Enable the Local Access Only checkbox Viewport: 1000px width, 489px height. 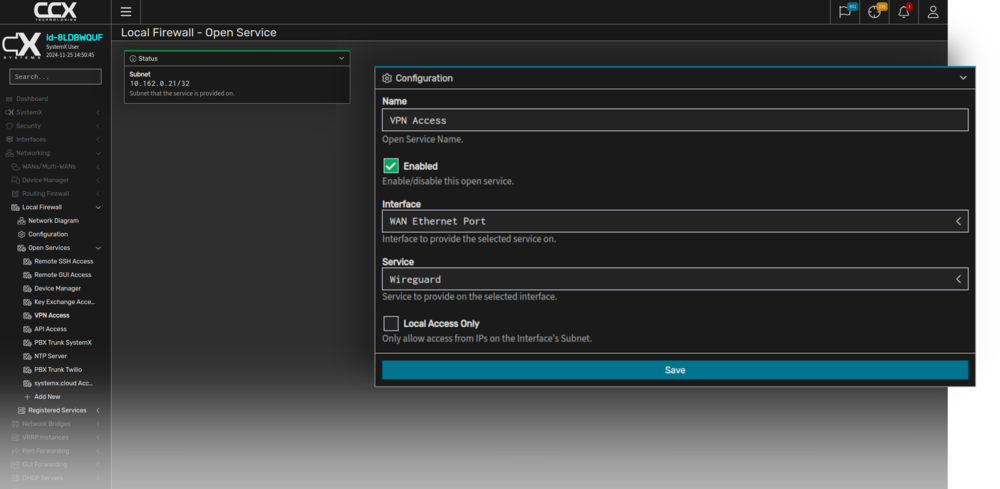pos(391,324)
